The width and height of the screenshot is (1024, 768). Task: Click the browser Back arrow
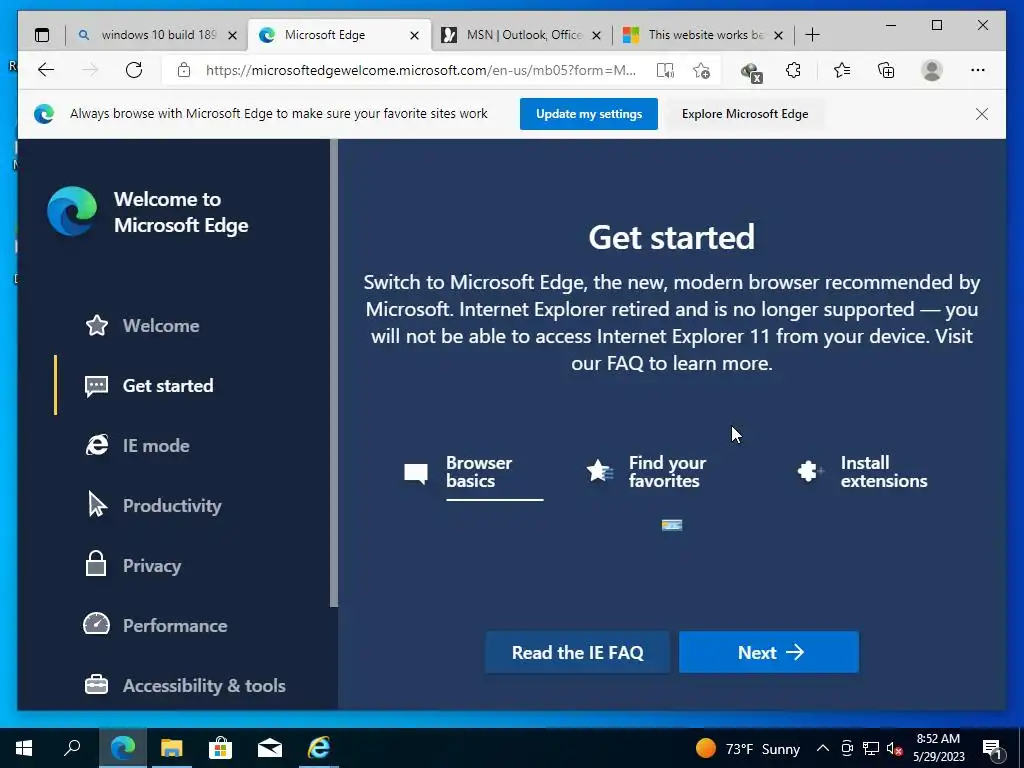(46, 70)
